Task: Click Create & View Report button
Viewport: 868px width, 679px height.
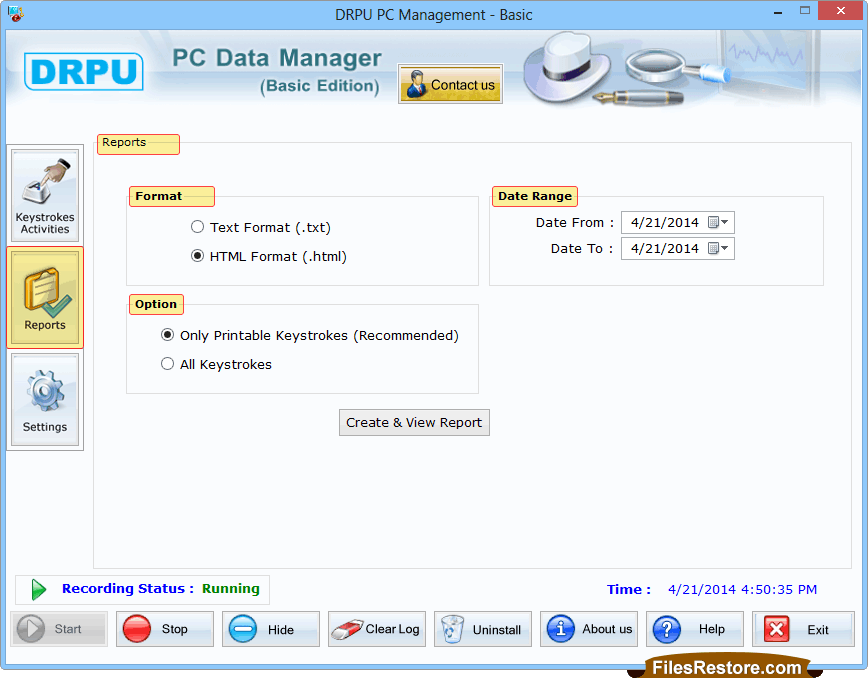Action: 414,422
